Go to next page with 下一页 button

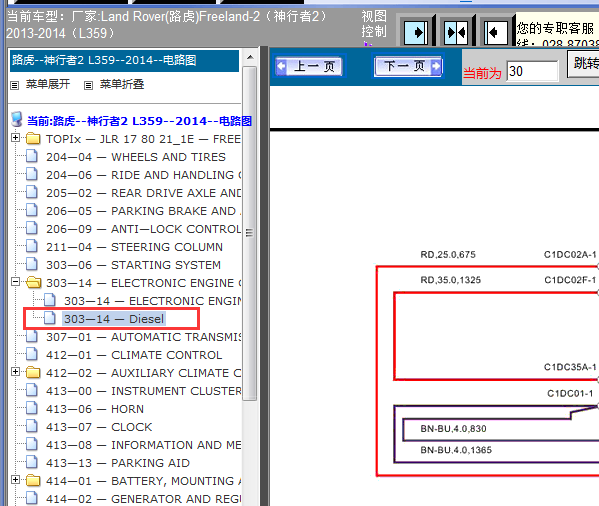coord(408,66)
